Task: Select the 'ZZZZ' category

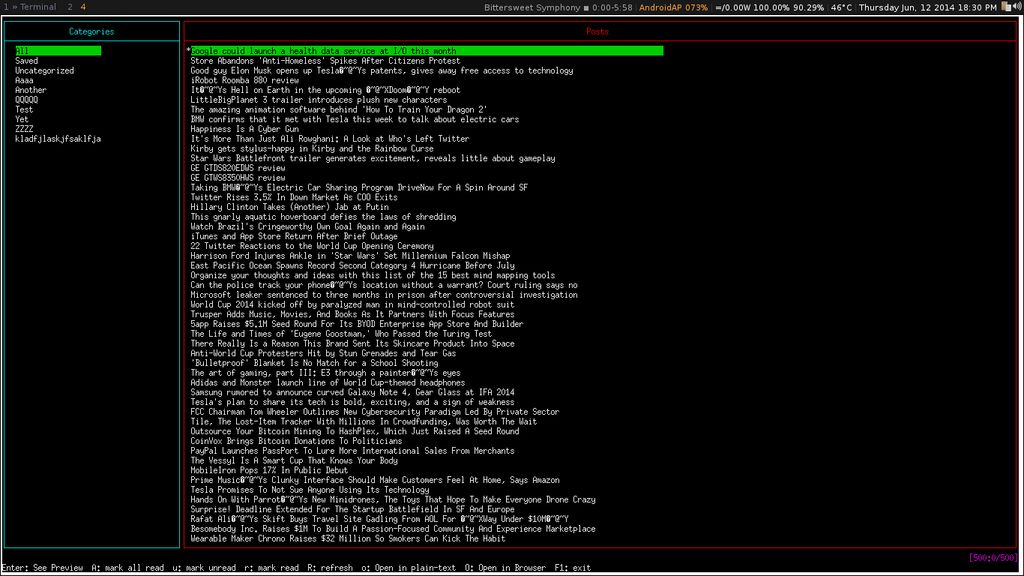Action: tap(24, 129)
